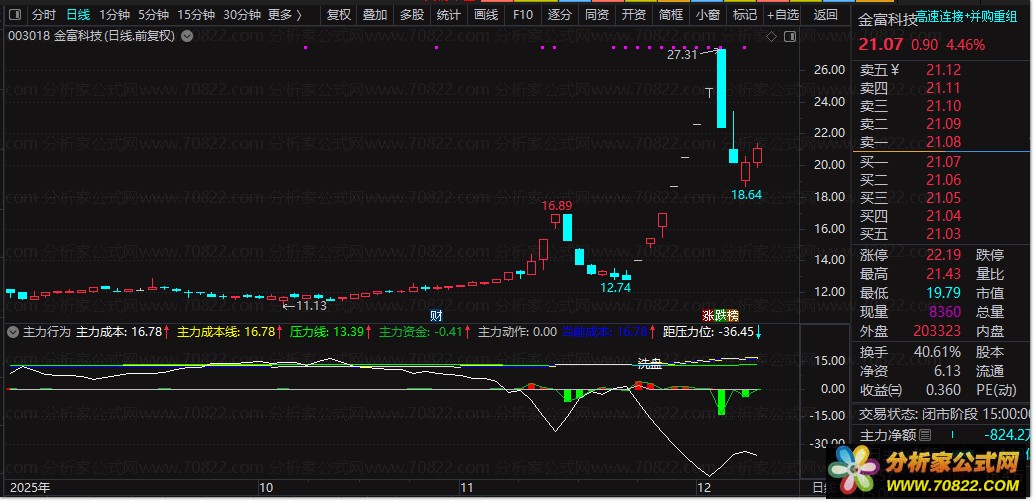Click the 买一 price 21.07

944,162
